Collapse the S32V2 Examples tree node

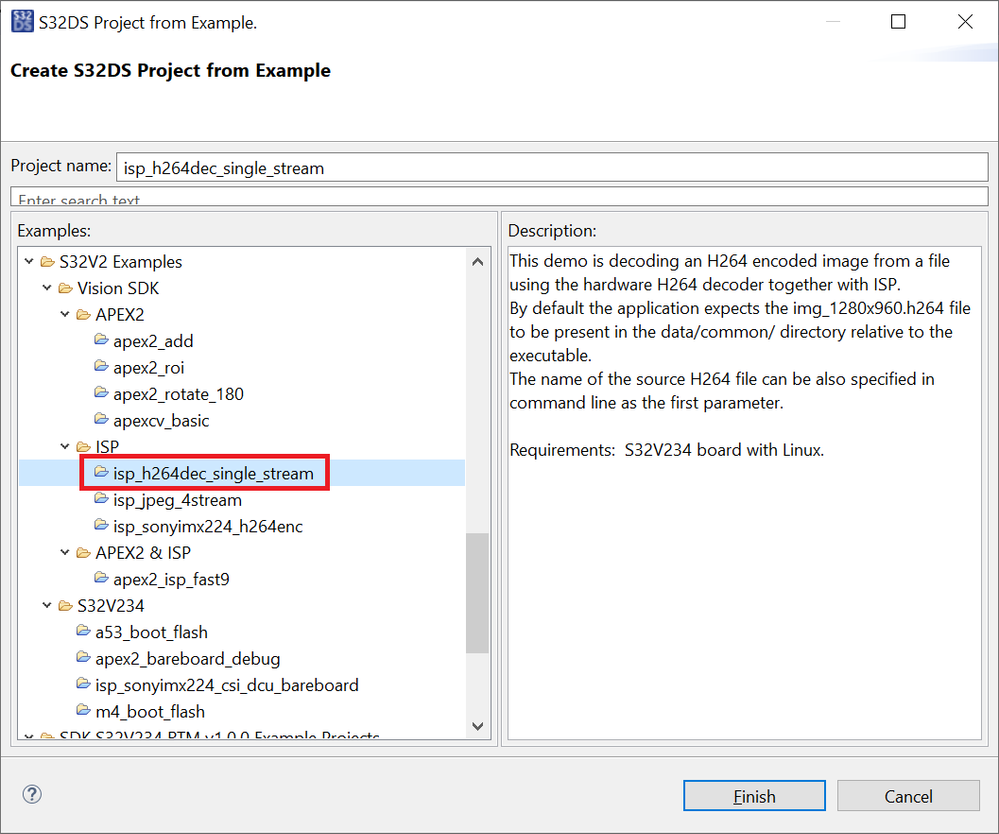[28, 261]
